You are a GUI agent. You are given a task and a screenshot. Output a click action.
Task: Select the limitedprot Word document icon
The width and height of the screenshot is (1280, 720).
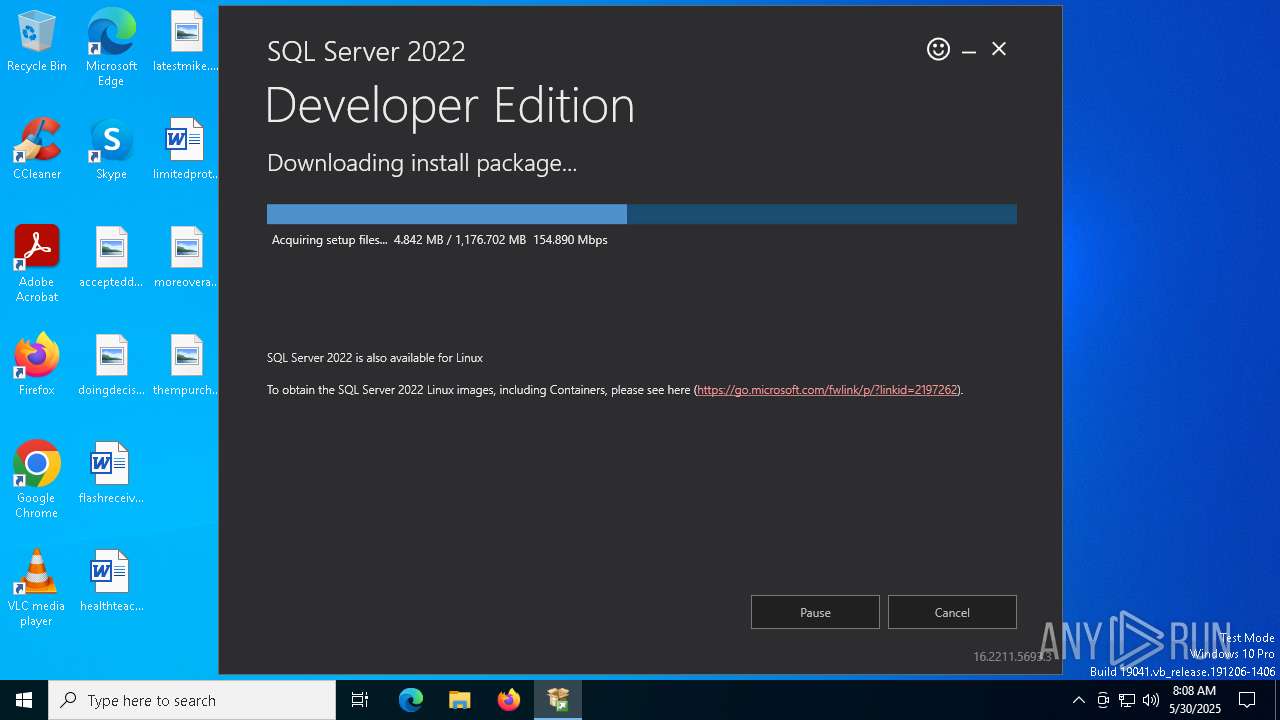tap(186, 150)
